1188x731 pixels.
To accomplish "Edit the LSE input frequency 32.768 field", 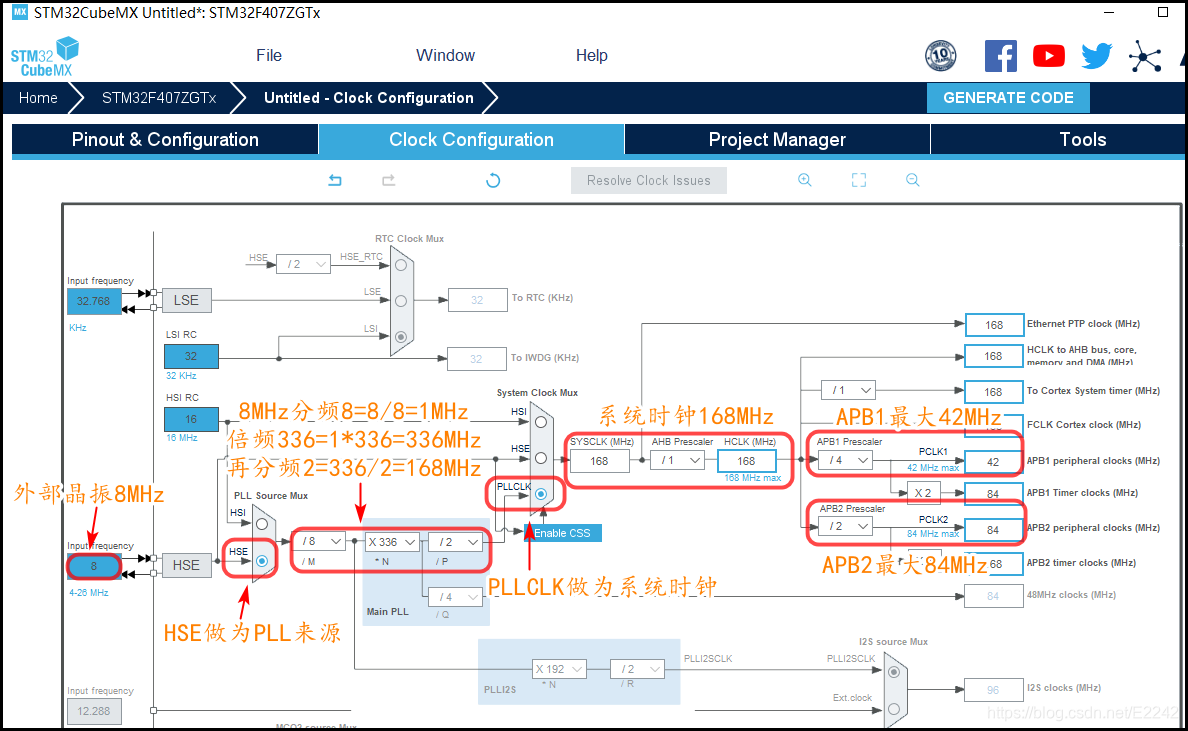I will [94, 301].
